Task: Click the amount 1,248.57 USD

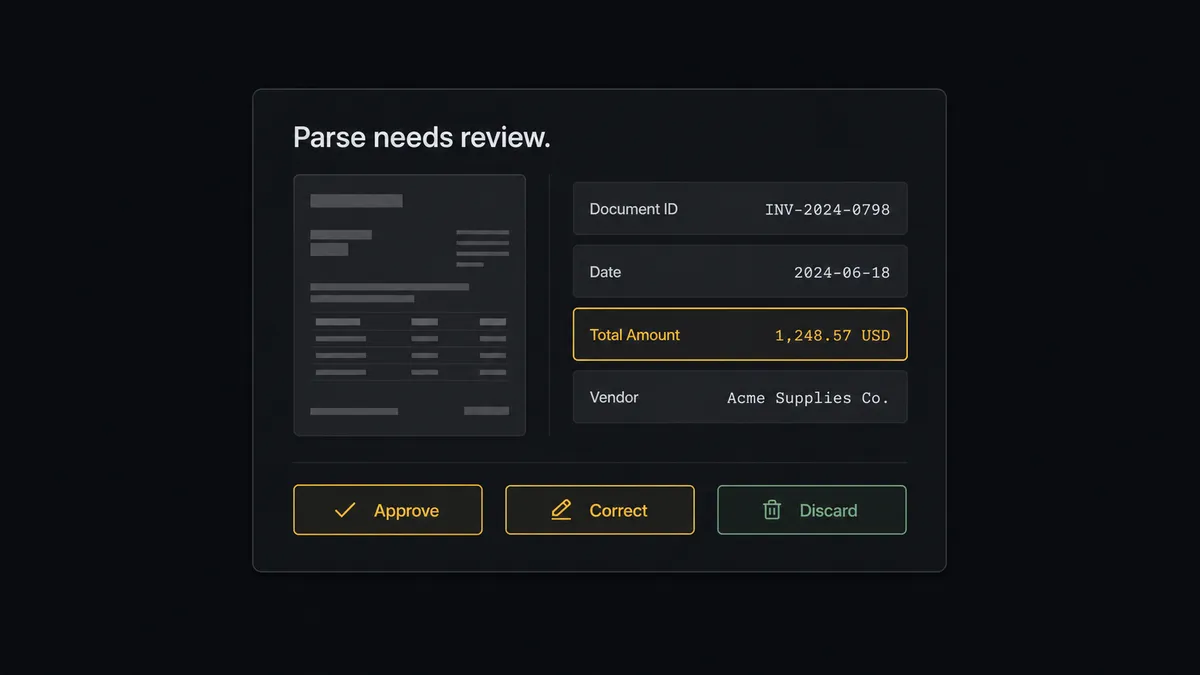Action: click(832, 336)
